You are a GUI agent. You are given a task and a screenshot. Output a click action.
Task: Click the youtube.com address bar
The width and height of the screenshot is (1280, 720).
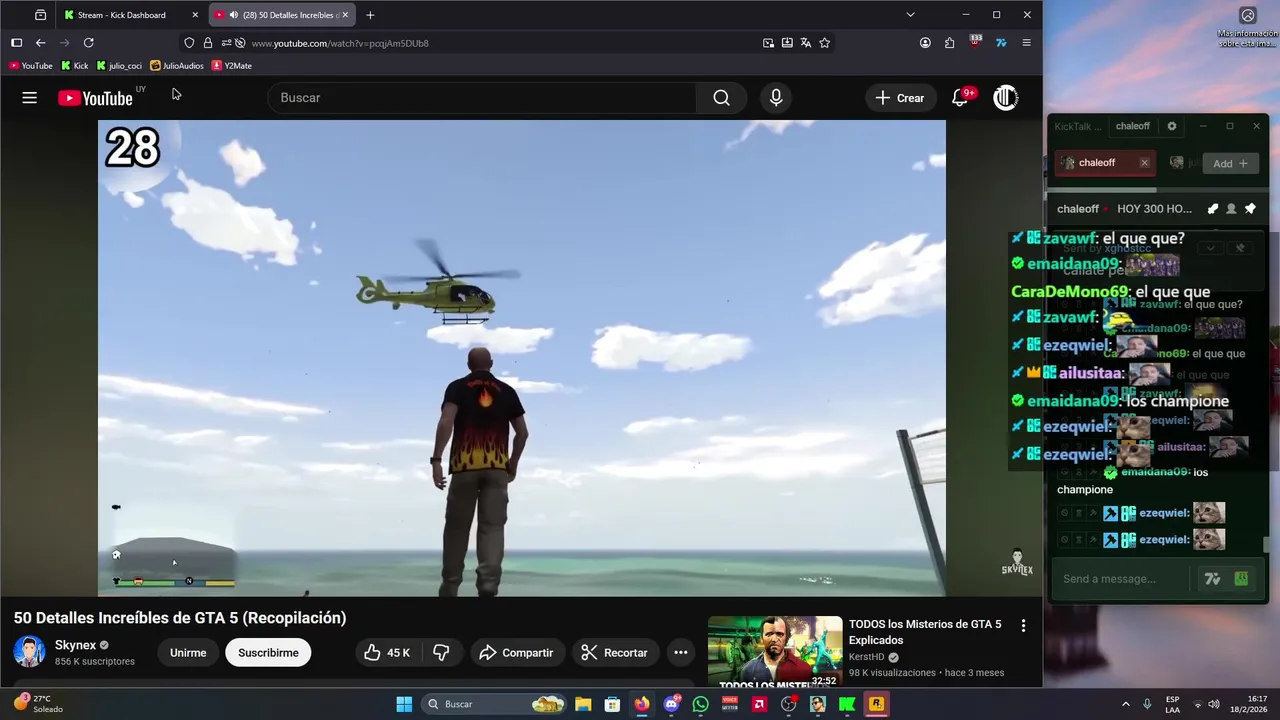(x=500, y=43)
